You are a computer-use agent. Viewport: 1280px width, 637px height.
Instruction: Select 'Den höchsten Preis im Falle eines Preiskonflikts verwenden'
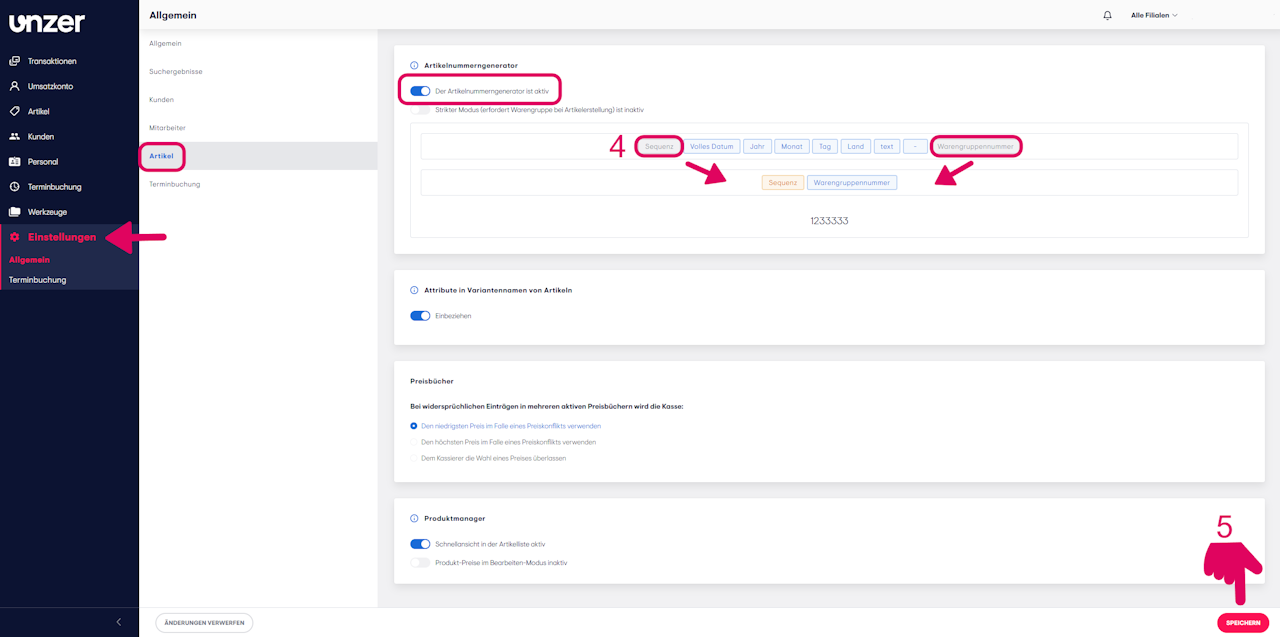click(x=413, y=440)
